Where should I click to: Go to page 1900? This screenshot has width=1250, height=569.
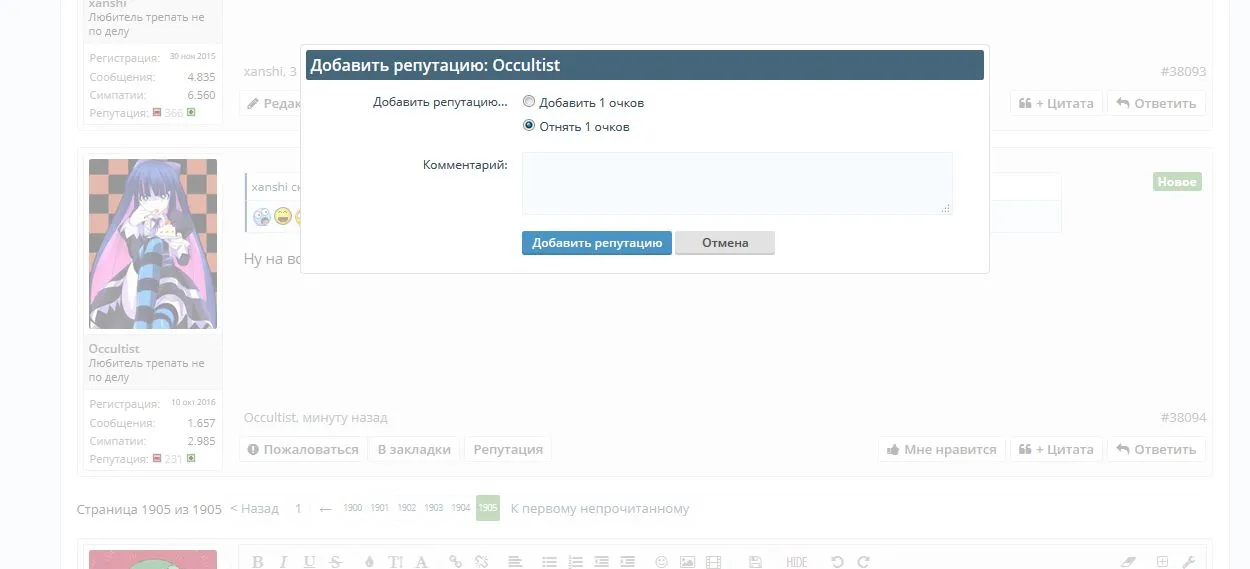353,509
